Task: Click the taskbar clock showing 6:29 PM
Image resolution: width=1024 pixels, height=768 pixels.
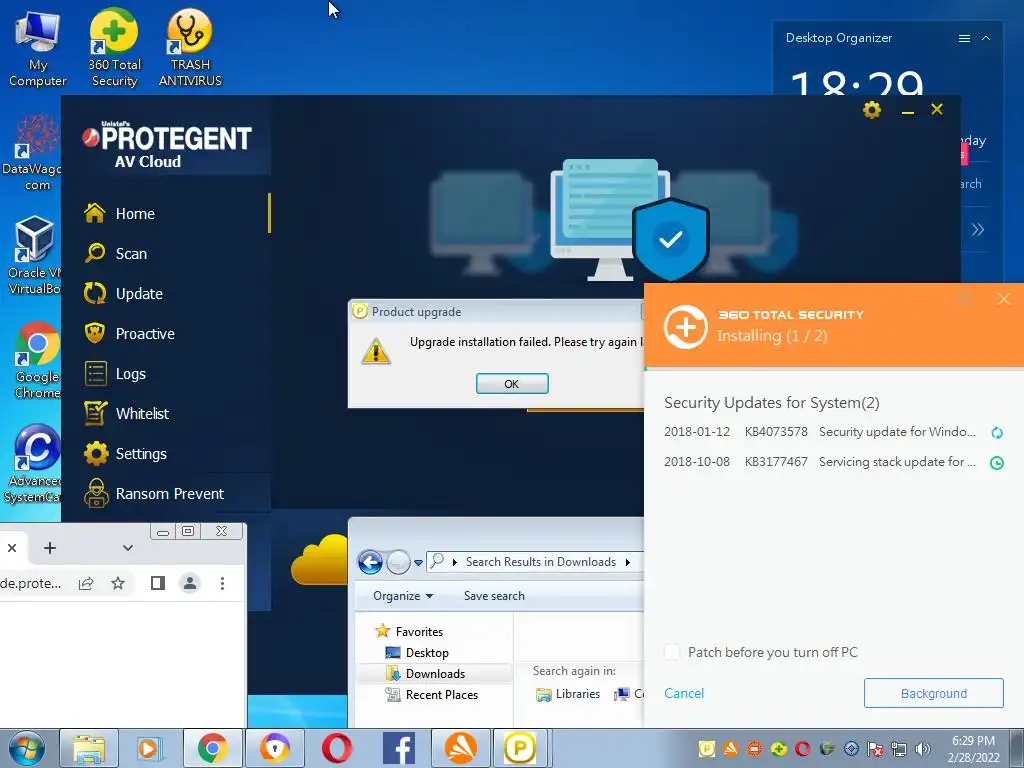Action: [x=973, y=749]
